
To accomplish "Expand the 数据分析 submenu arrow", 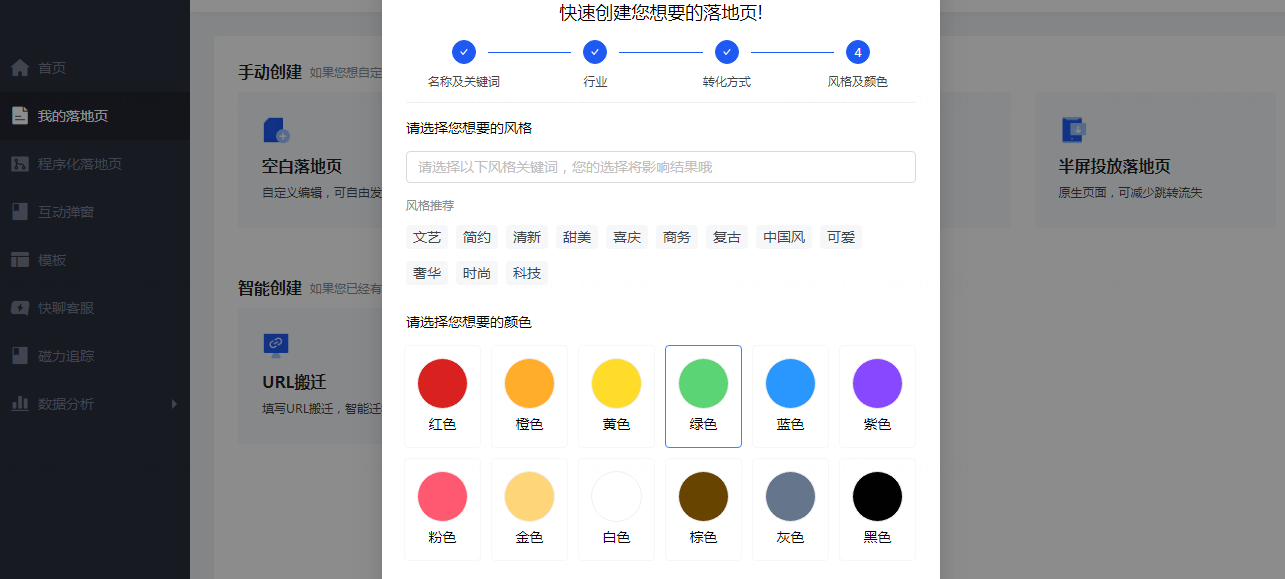I will click(x=174, y=403).
